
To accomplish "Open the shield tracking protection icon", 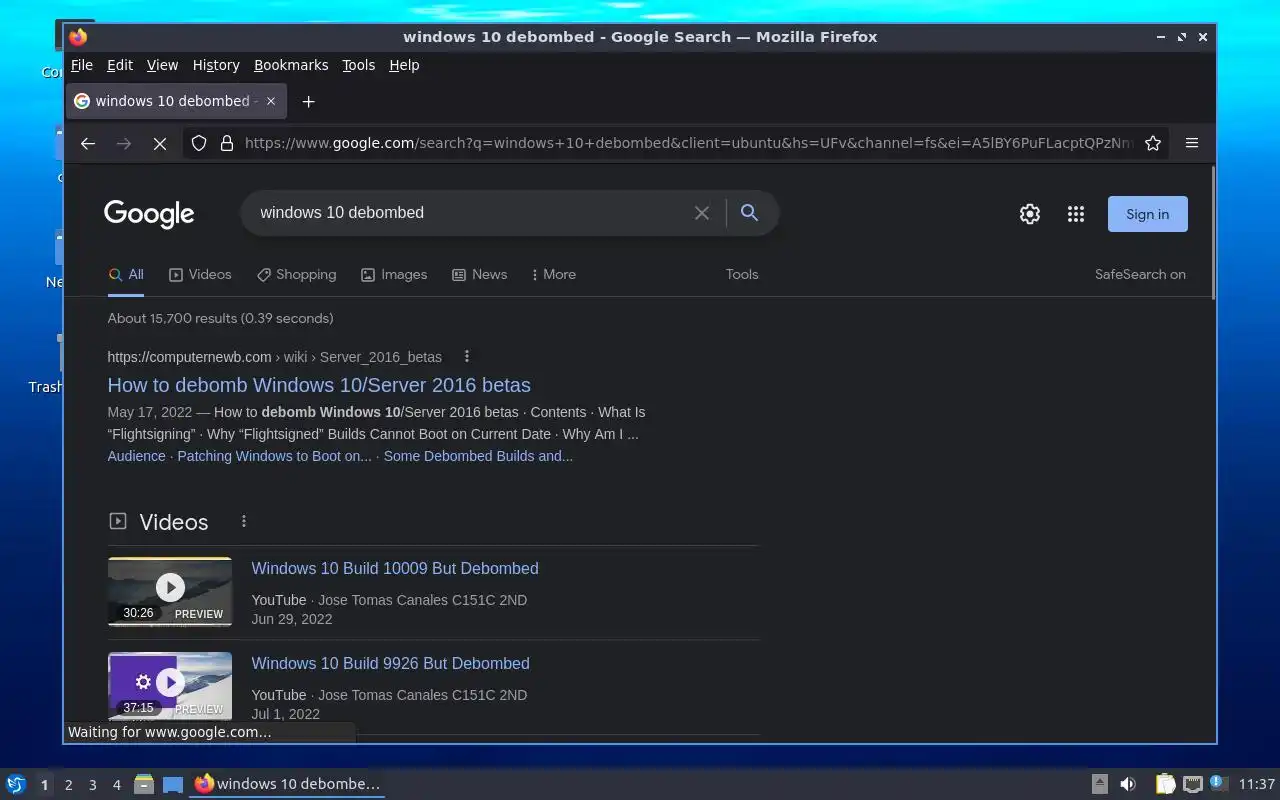I will pyautogui.click(x=199, y=143).
